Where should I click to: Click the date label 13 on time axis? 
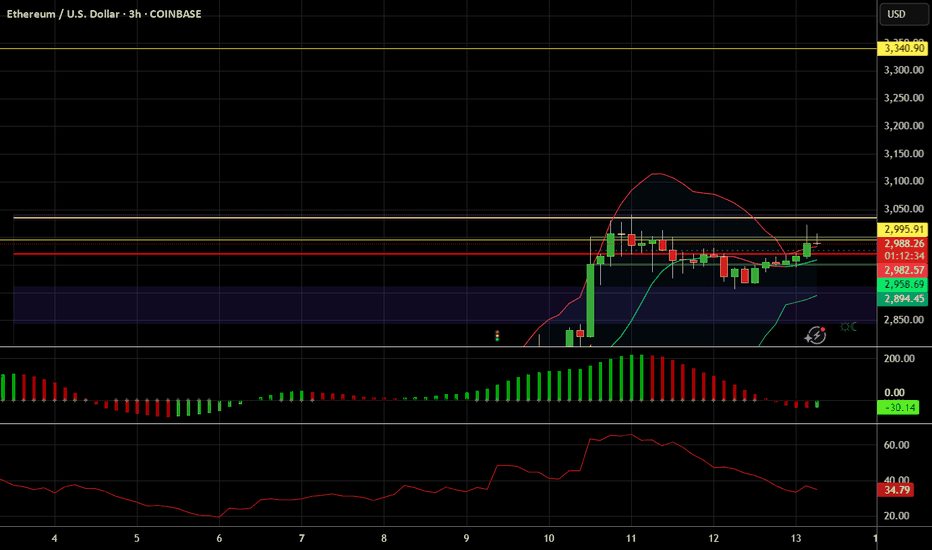pyautogui.click(x=796, y=538)
